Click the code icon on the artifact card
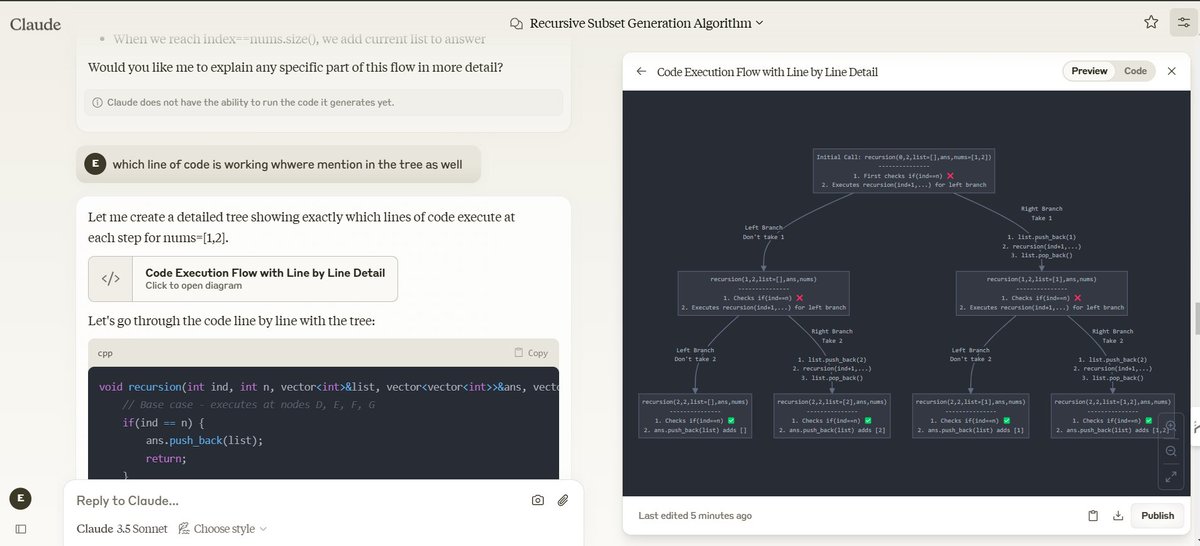 [x=111, y=279]
